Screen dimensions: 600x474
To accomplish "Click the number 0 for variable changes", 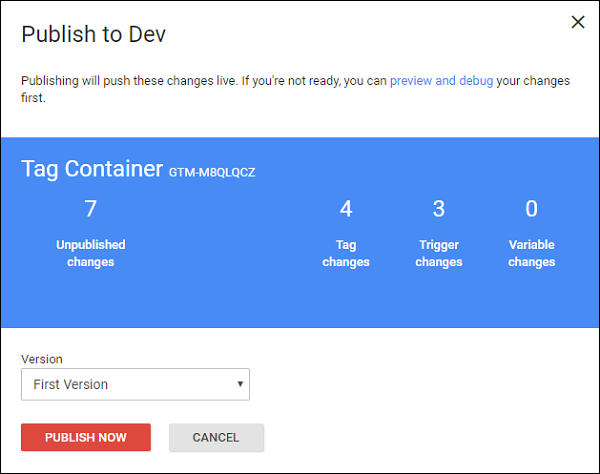I will 531,209.
